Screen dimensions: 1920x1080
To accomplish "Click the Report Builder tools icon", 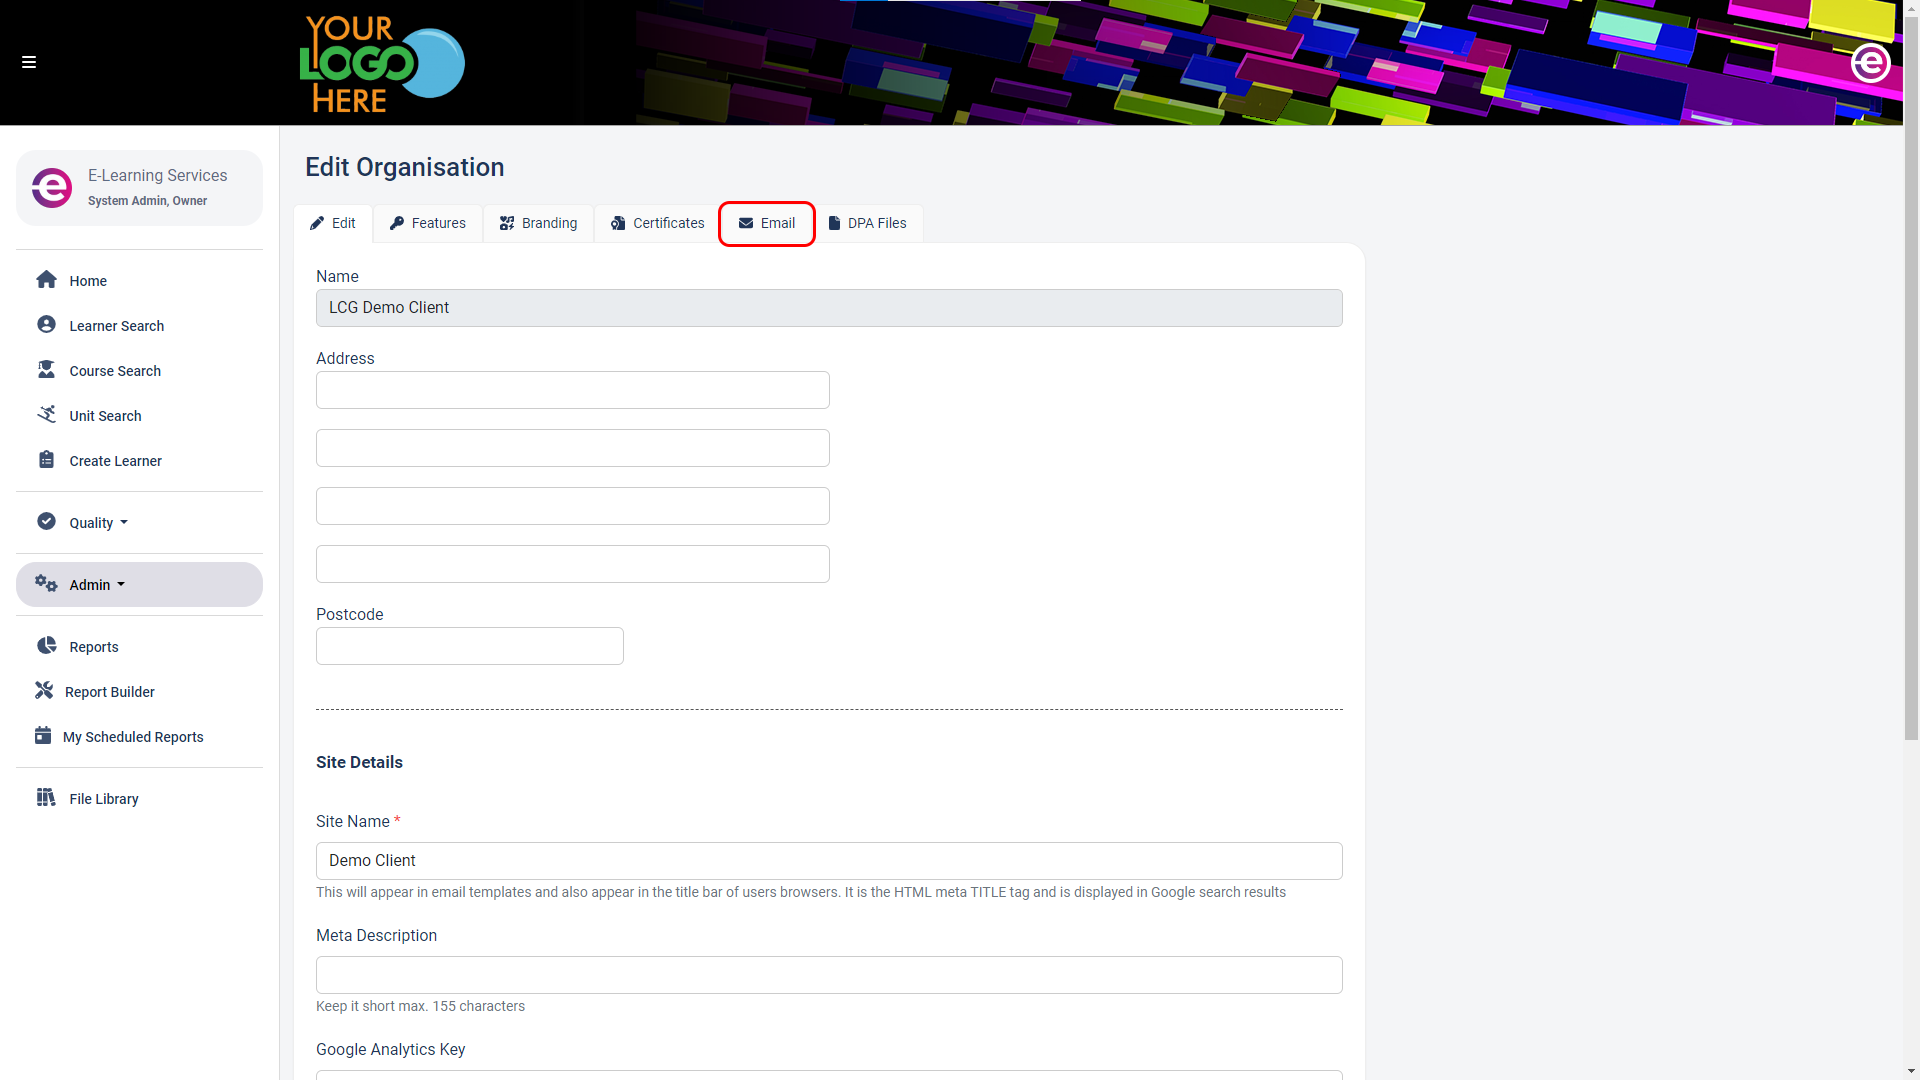I will pyautogui.click(x=44, y=691).
